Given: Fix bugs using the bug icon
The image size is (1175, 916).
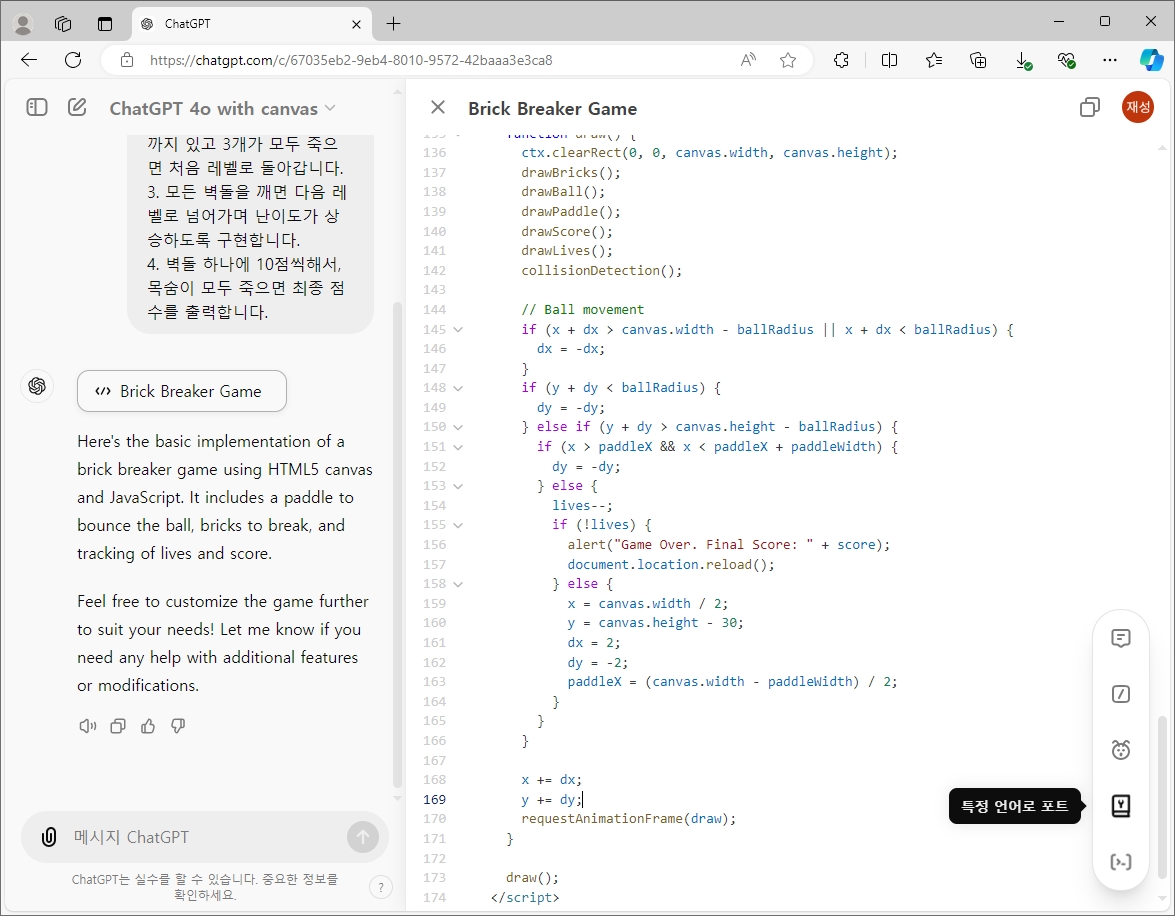Looking at the screenshot, I should pos(1120,750).
